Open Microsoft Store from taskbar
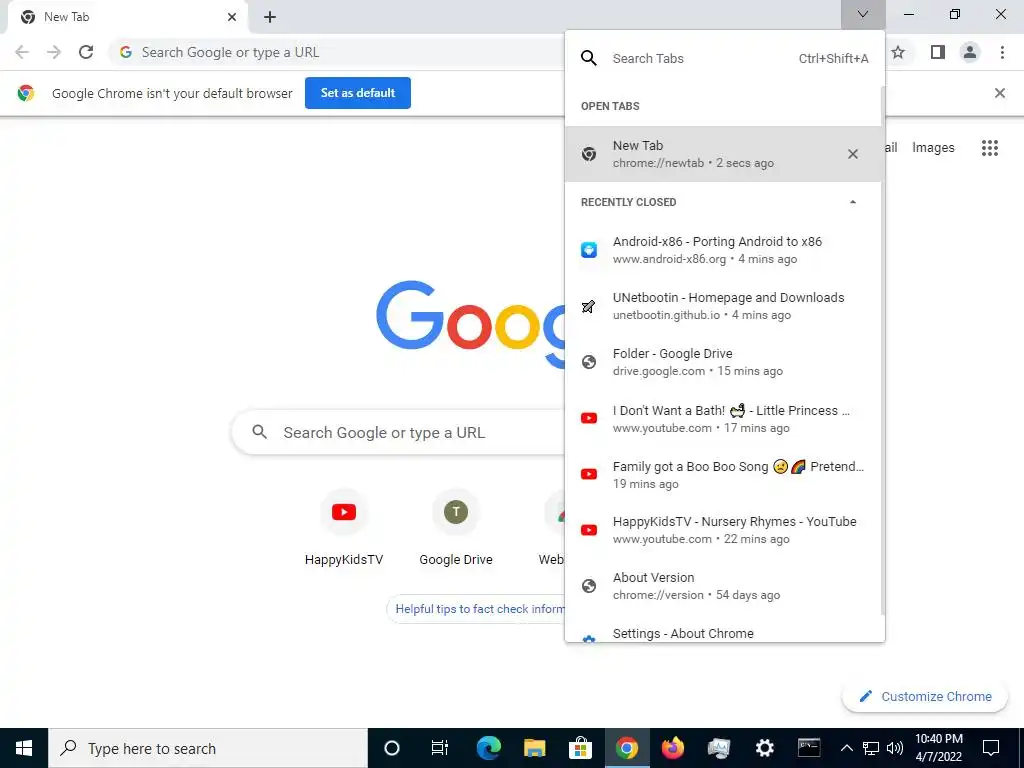 click(580, 748)
